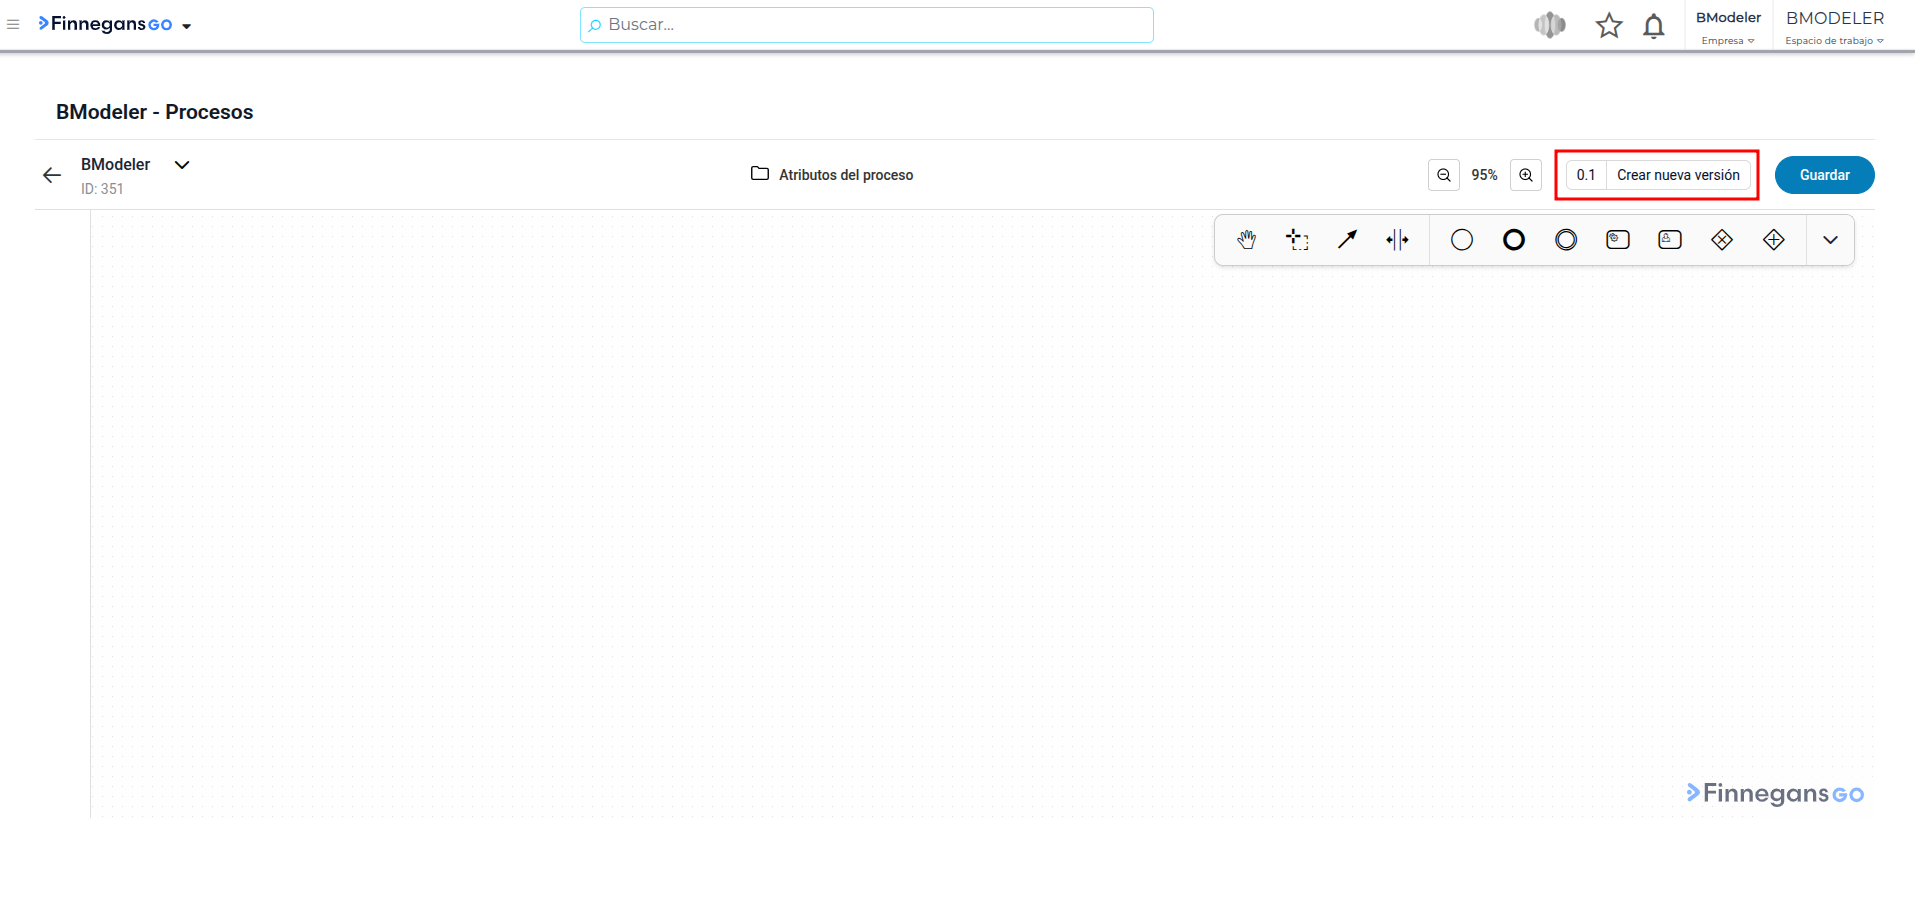The width and height of the screenshot is (1915, 906).
Task: Focus the Buscar search field
Action: click(866, 25)
